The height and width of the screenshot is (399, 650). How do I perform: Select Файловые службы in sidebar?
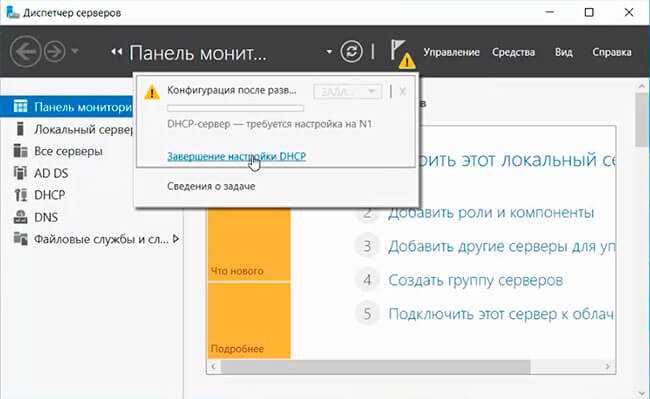point(101,239)
